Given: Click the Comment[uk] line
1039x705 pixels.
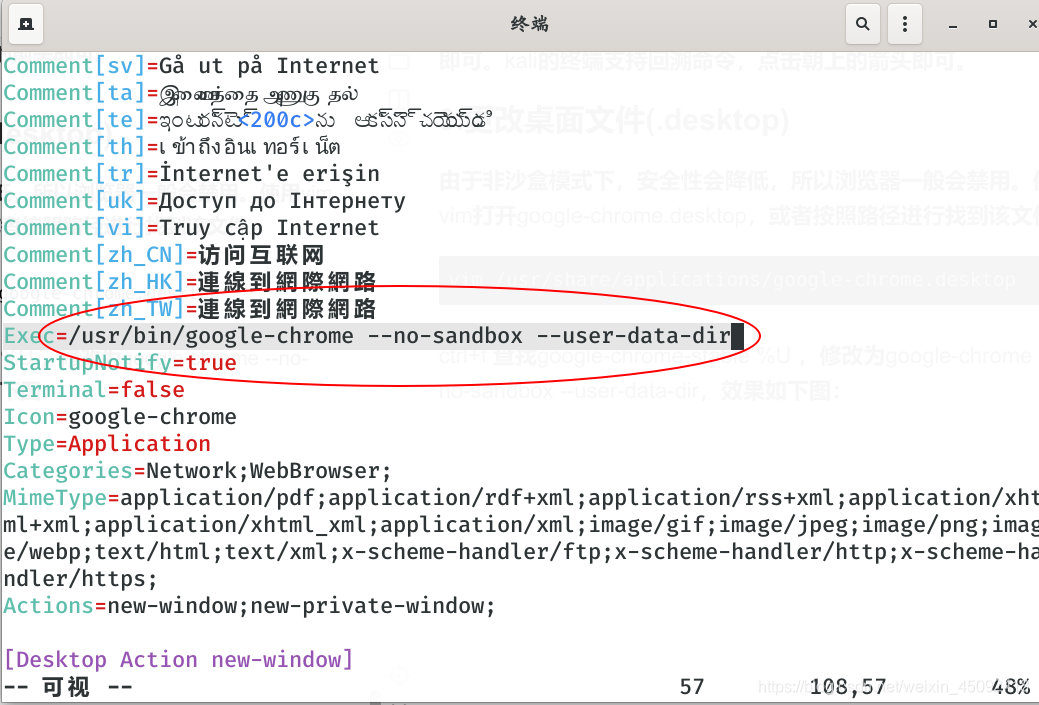Looking at the screenshot, I should (x=204, y=201).
